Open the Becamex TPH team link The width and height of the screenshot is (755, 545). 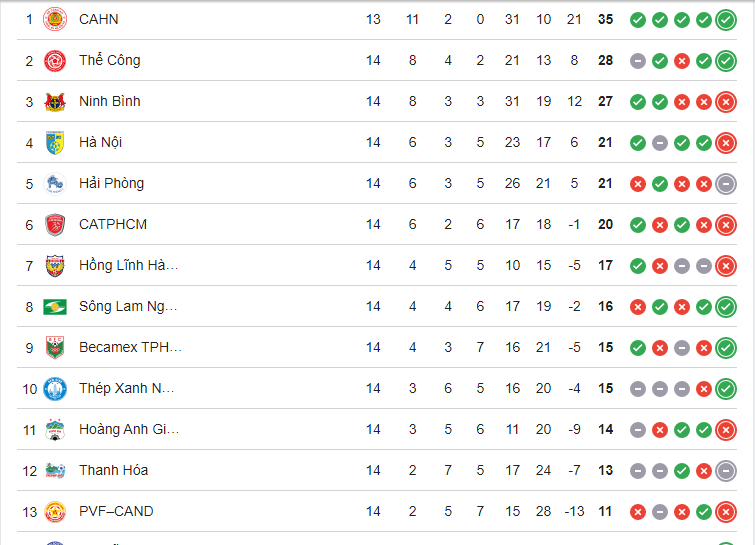[x=129, y=347]
